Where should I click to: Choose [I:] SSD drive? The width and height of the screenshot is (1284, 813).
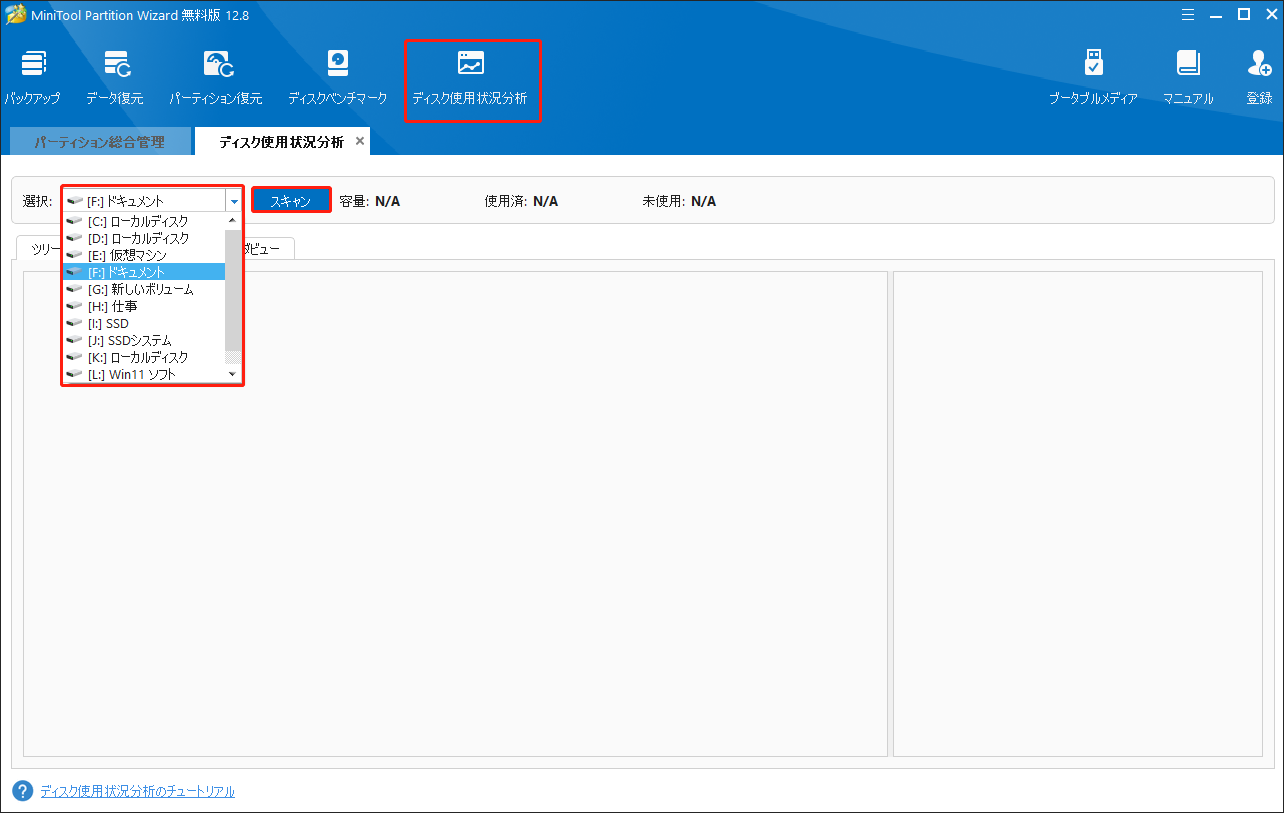click(144, 323)
